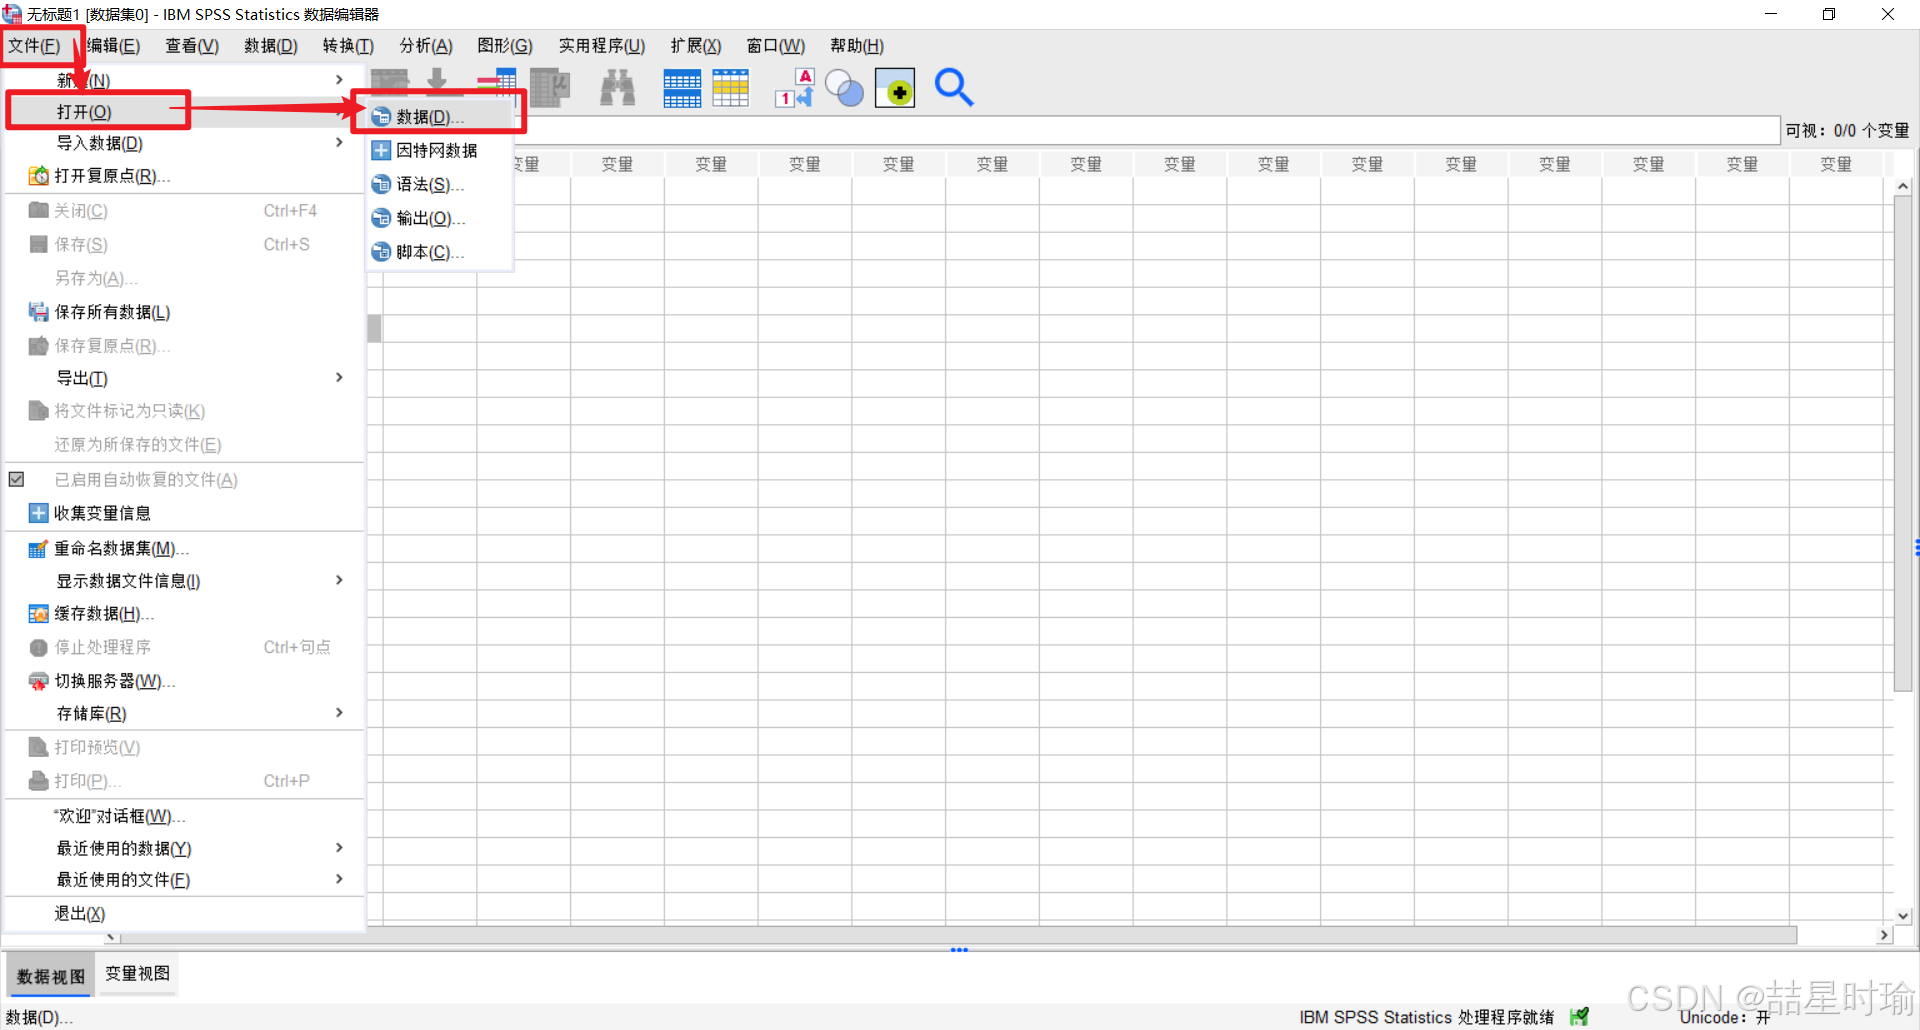Click the Split File toolbar icon
Viewport: 1920px width, 1030px height.
click(682, 88)
